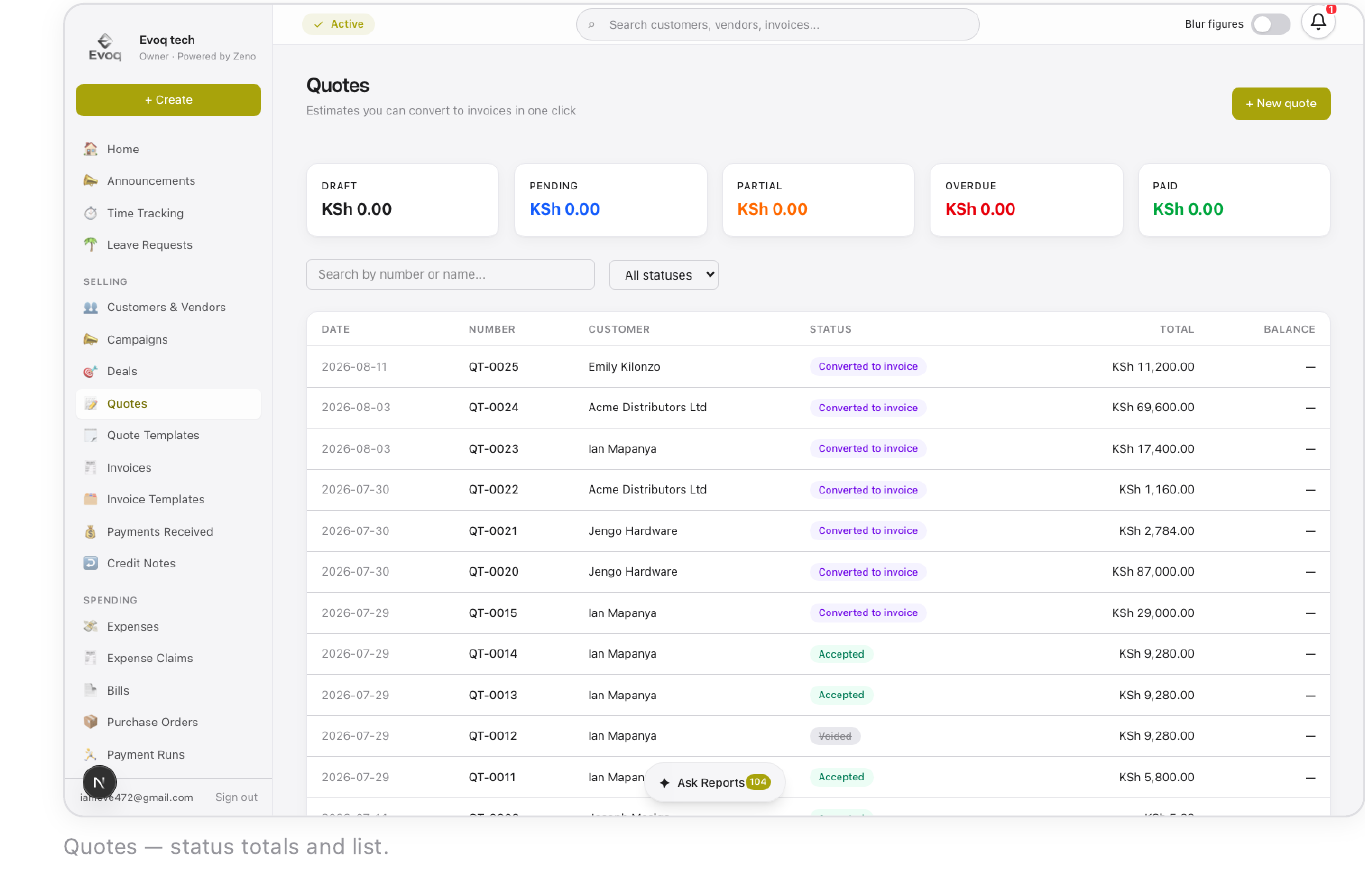Click the Sign out link
Screen dimensions: 1365x881
(x=236, y=797)
